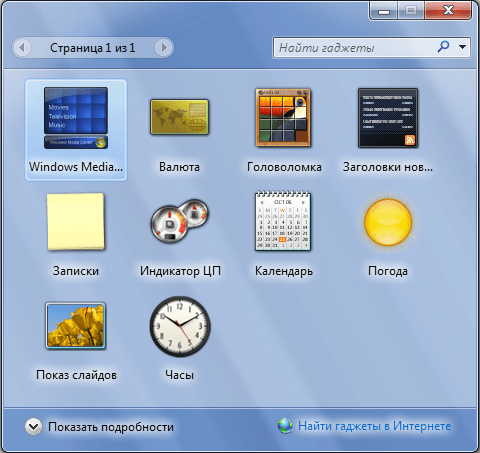Select the Погода sun gadget
The width and height of the screenshot is (480, 453).
(388, 233)
